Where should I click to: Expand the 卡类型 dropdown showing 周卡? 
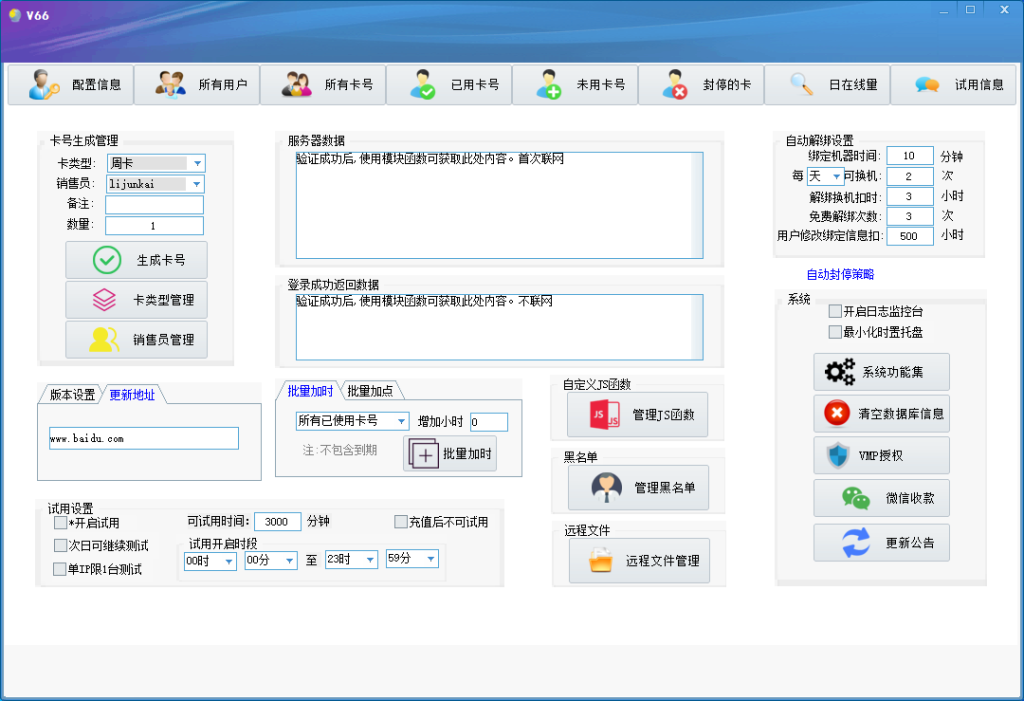197,163
